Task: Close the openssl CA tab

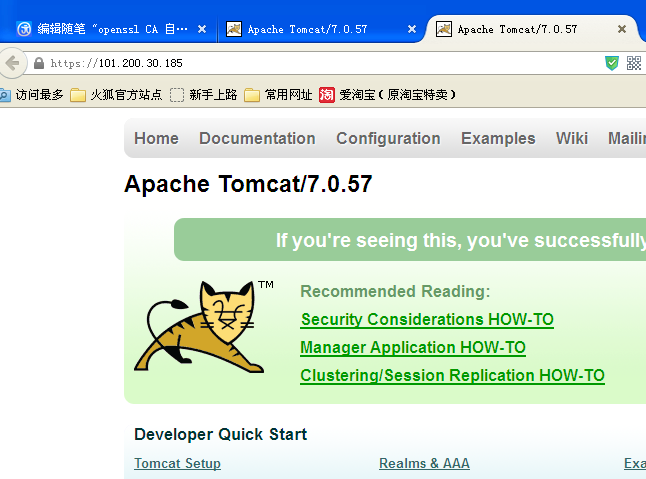Action: coord(202,29)
